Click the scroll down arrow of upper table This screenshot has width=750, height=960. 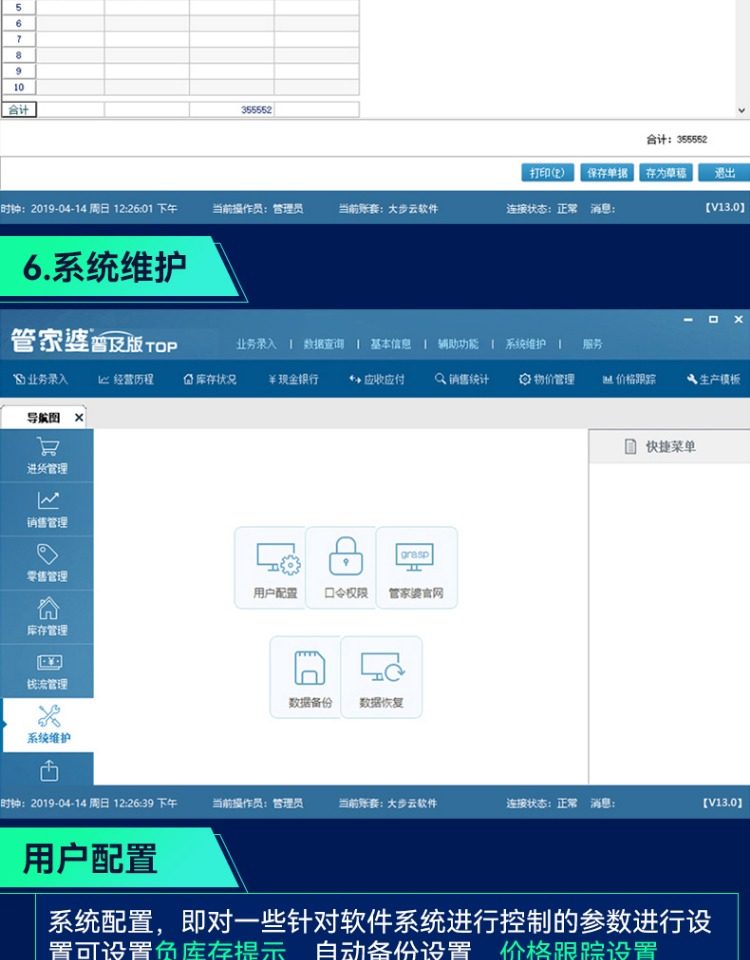(741, 111)
